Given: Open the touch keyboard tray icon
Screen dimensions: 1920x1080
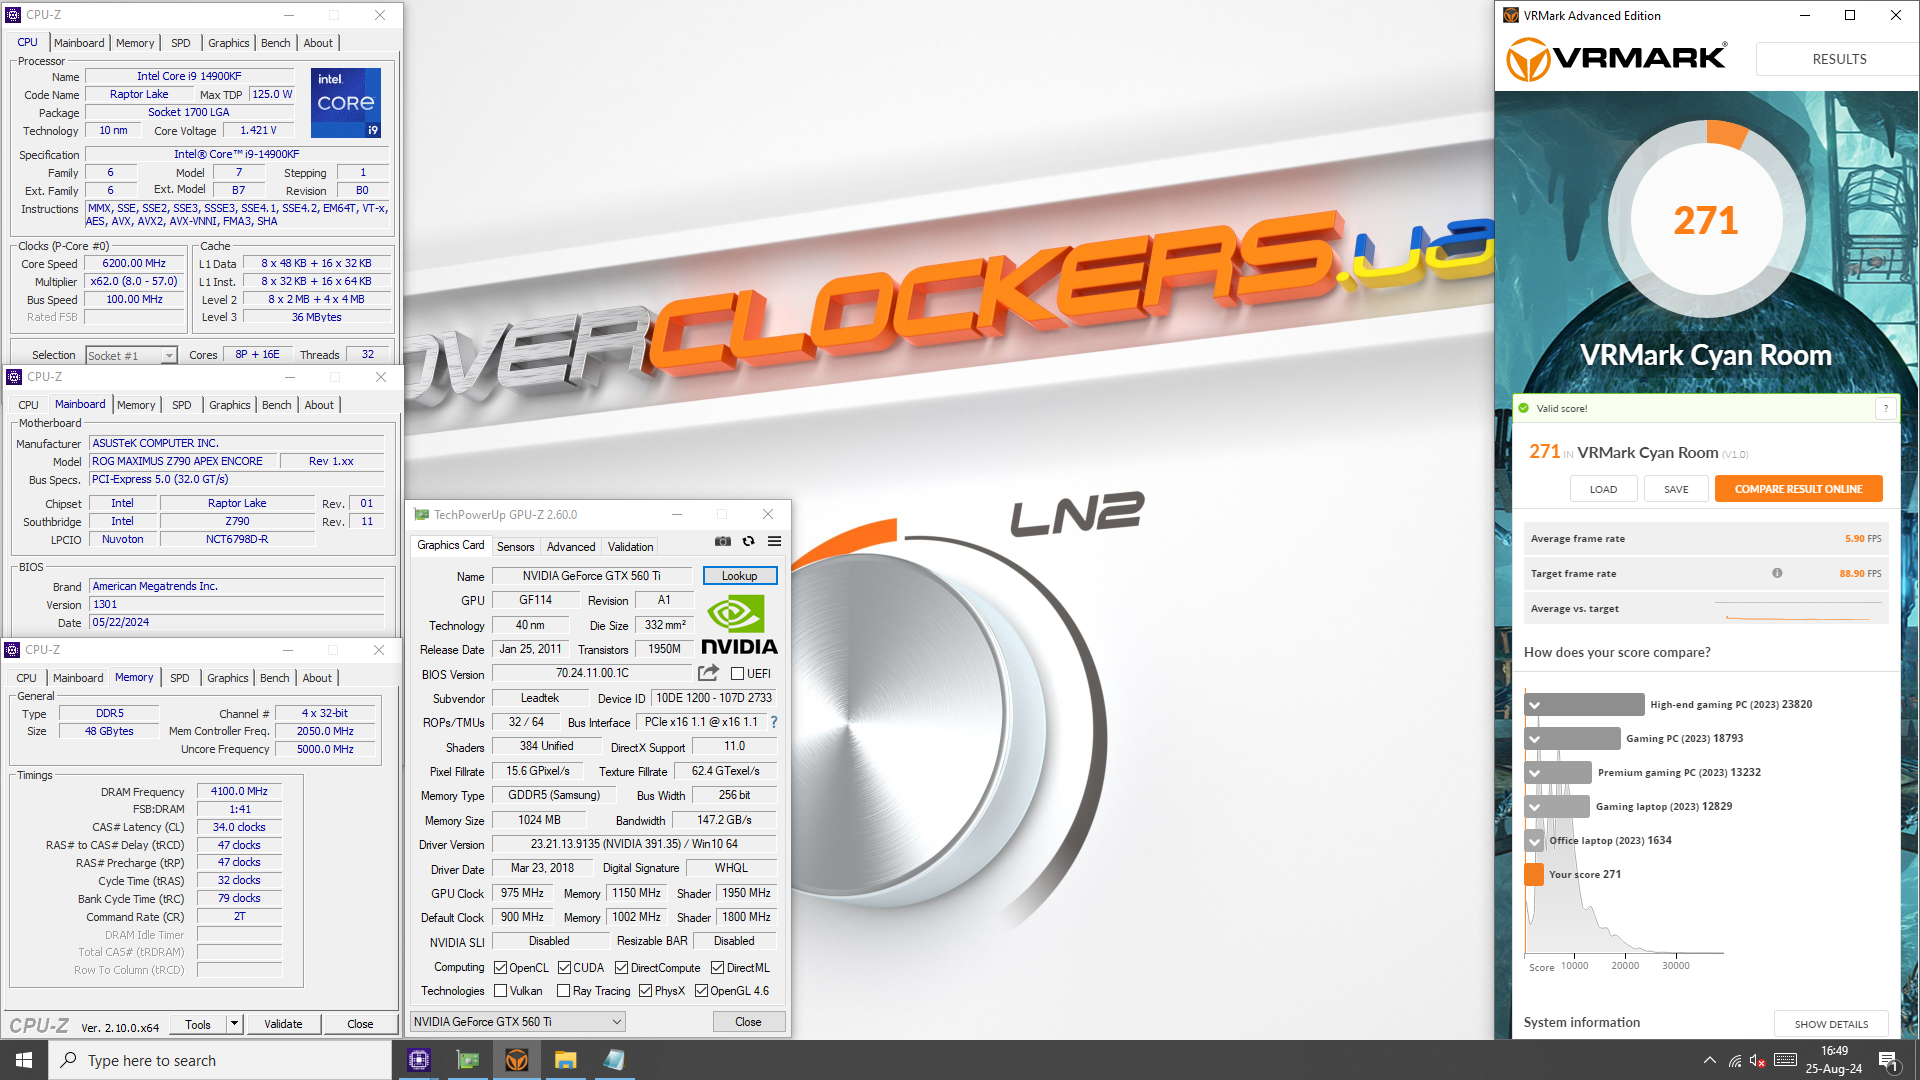Looking at the screenshot, I should pos(1785,1060).
